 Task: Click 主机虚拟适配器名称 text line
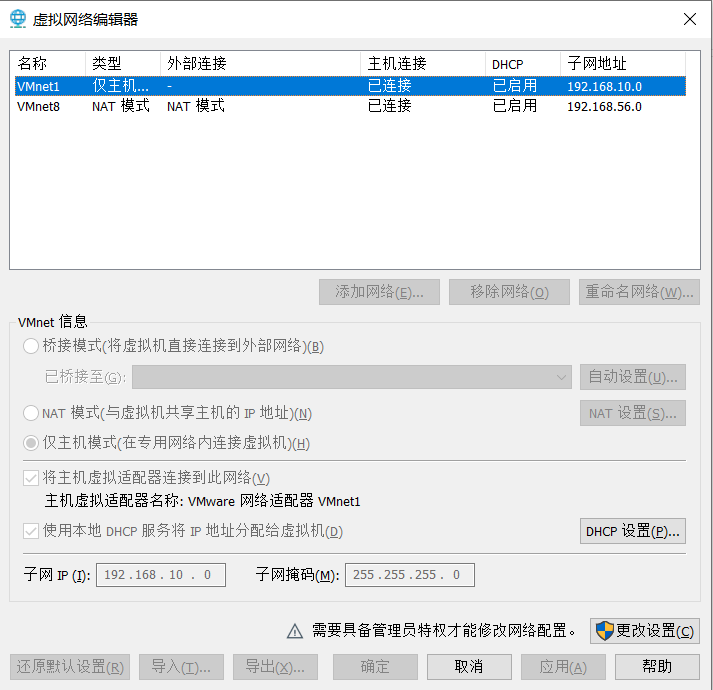[x=202, y=501]
